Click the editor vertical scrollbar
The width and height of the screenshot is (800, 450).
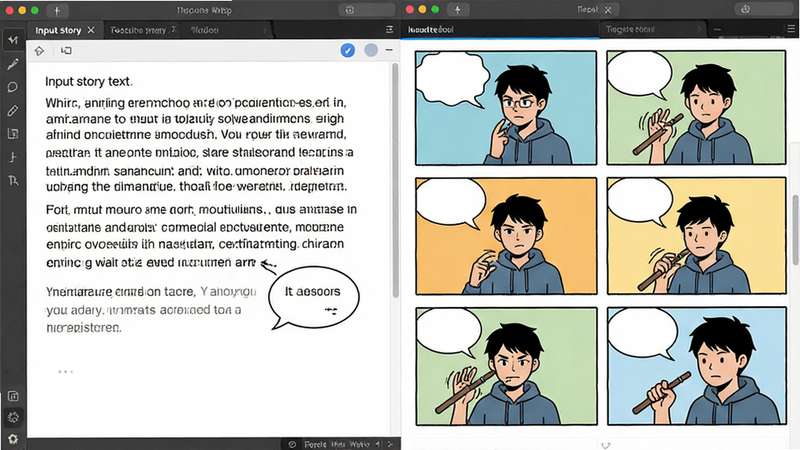395,181
